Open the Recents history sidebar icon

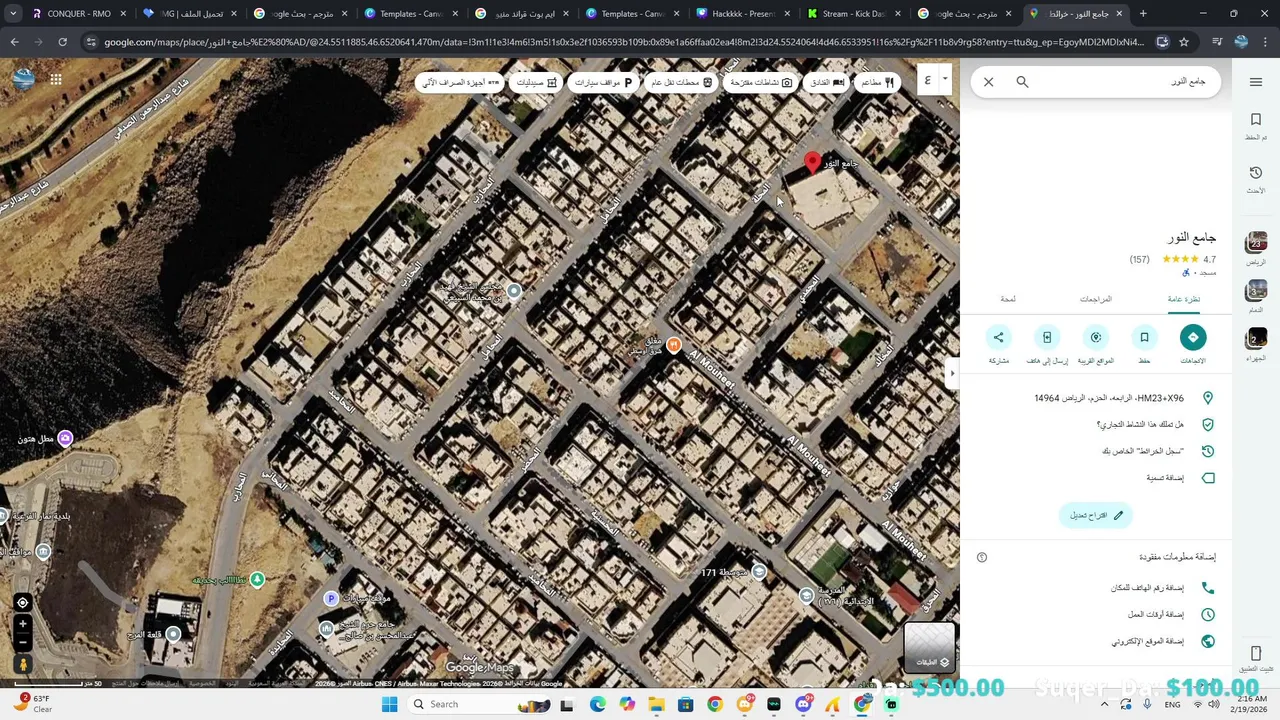[x=1256, y=179]
